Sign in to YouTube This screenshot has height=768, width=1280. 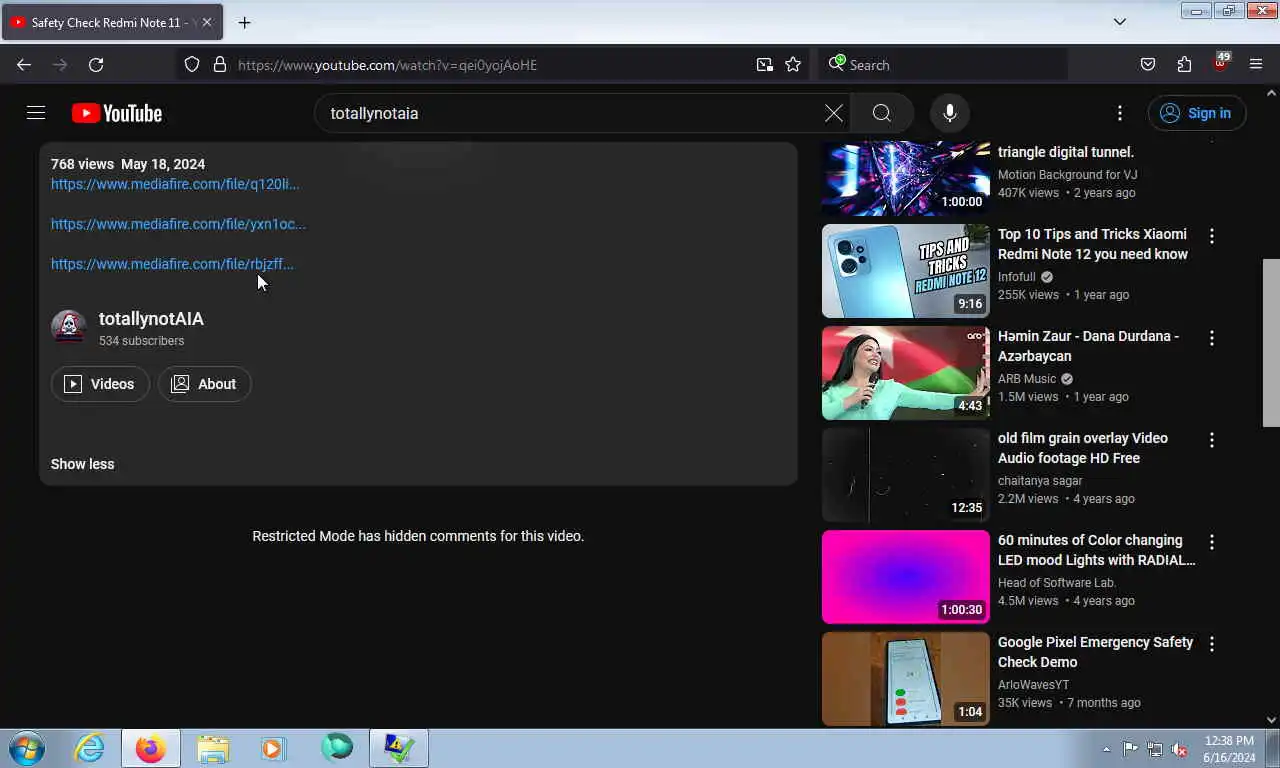coord(1196,113)
